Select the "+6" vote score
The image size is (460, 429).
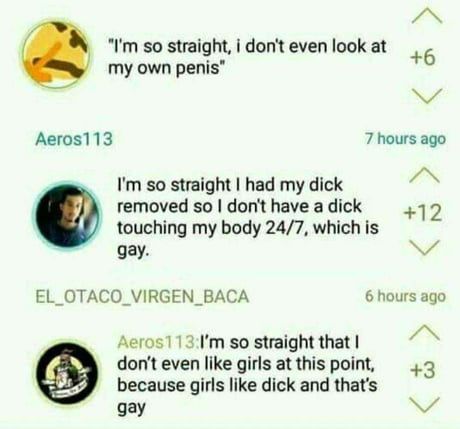(423, 57)
